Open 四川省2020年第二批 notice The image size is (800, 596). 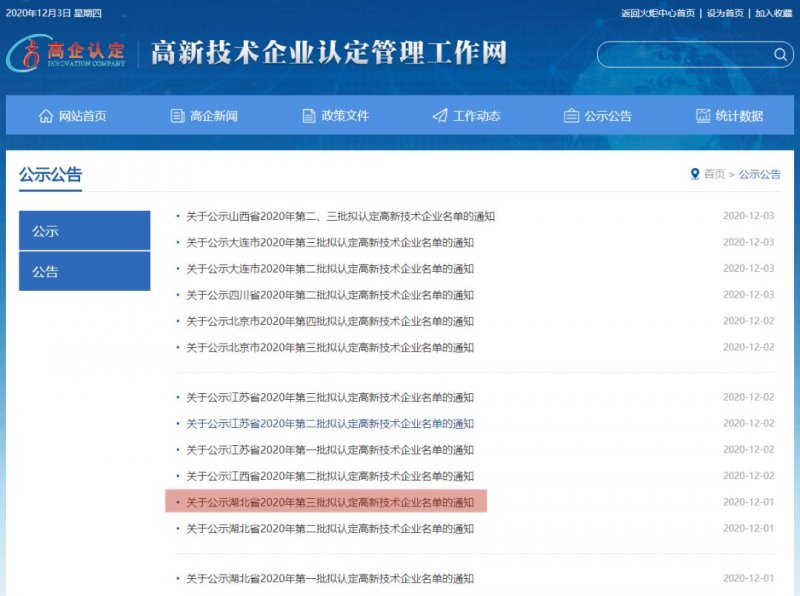330,295
